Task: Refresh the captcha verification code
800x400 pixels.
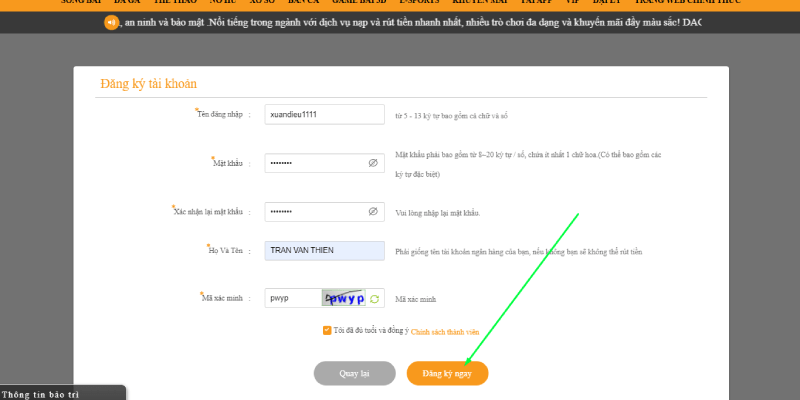Action: (x=374, y=299)
